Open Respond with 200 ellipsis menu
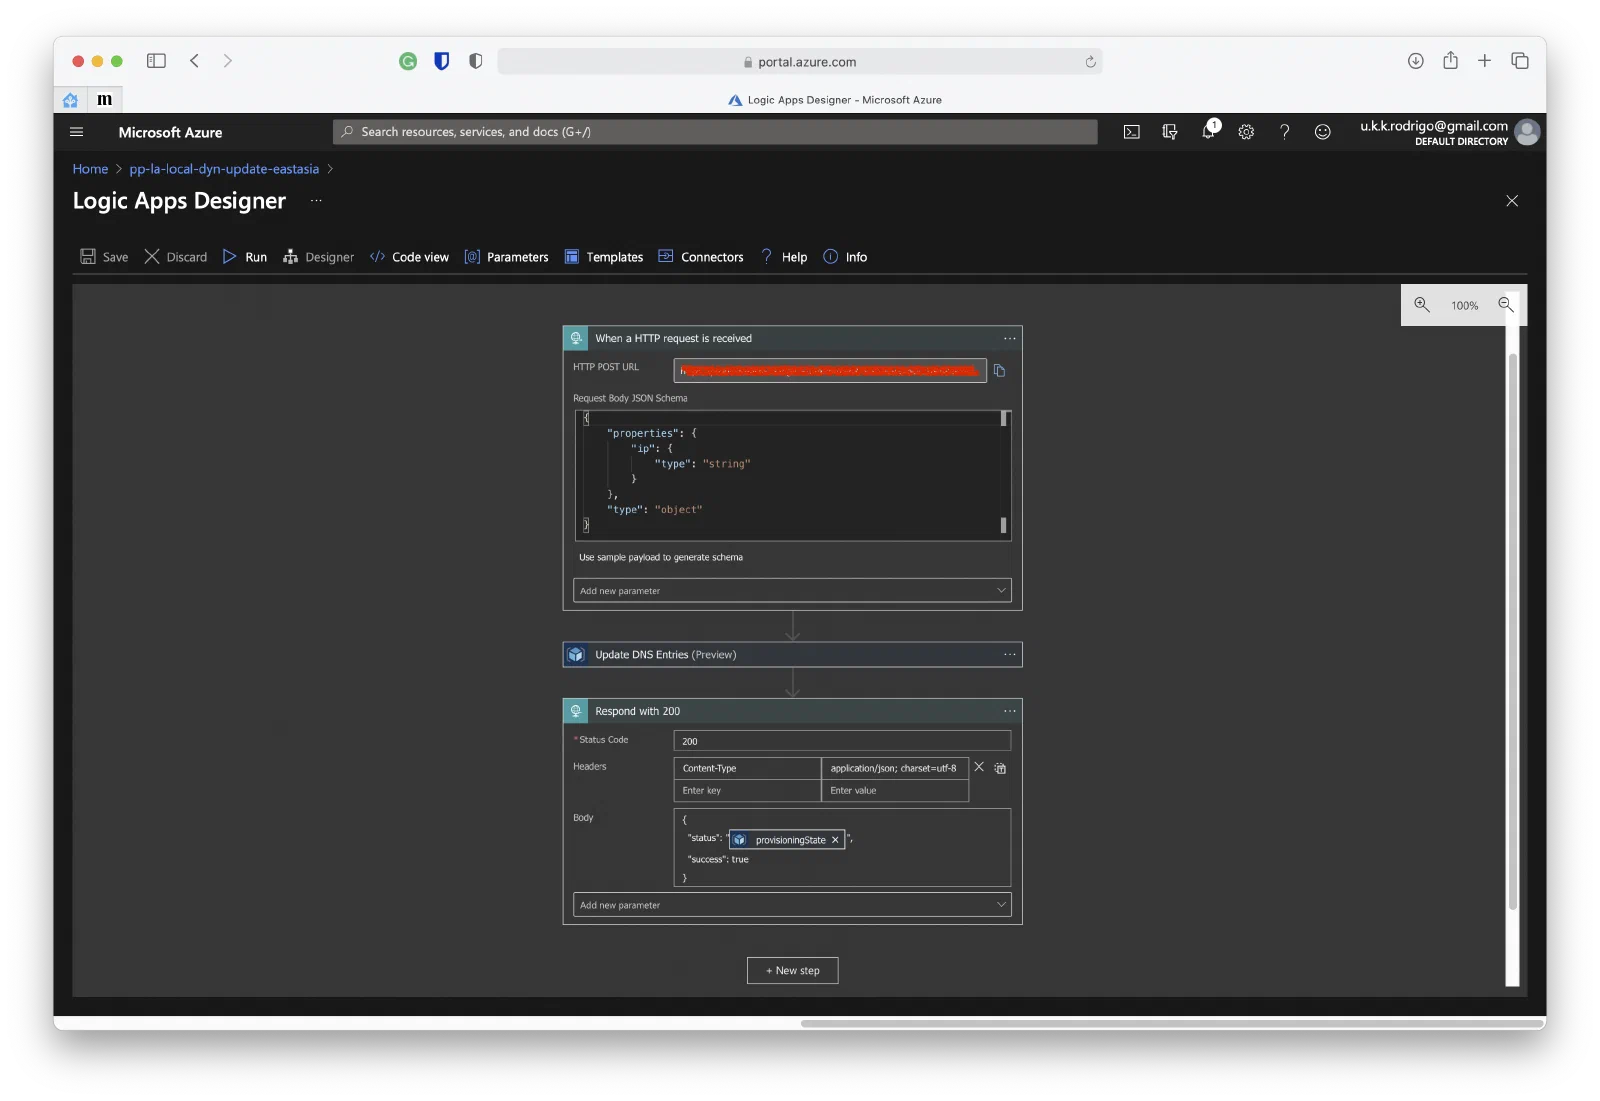This screenshot has height=1101, width=1600. click(x=1010, y=711)
